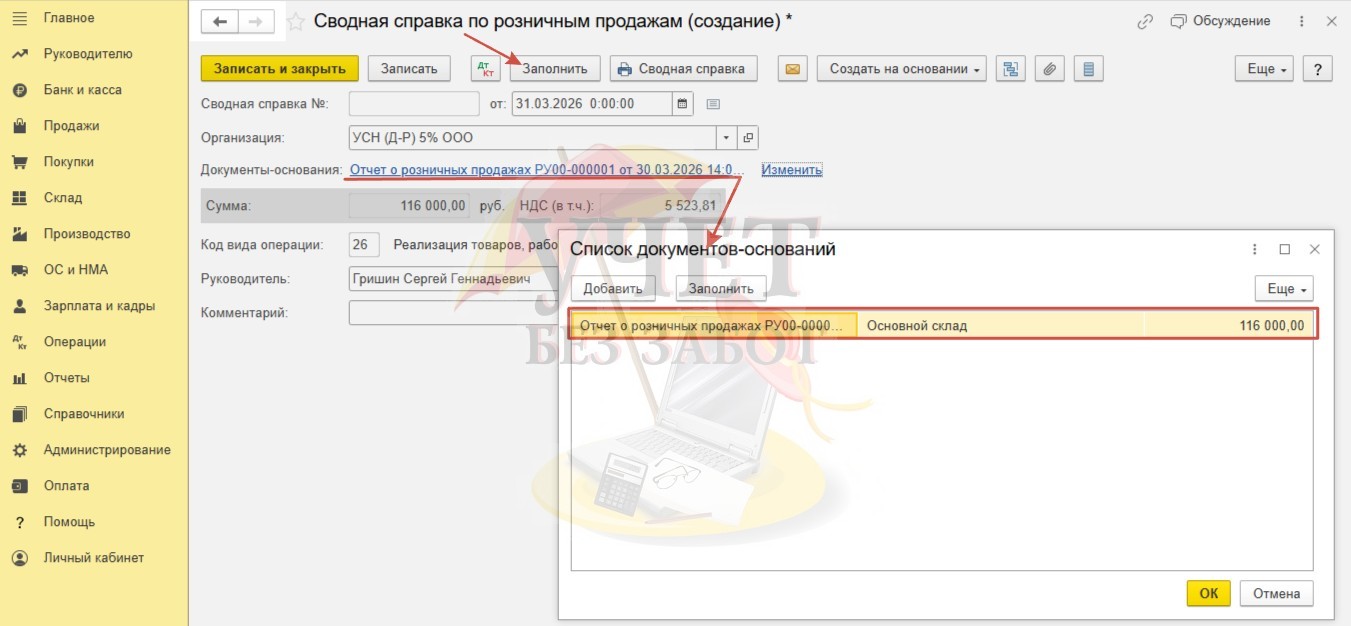Open Зарплата и кадры sidebar section

tap(99, 306)
